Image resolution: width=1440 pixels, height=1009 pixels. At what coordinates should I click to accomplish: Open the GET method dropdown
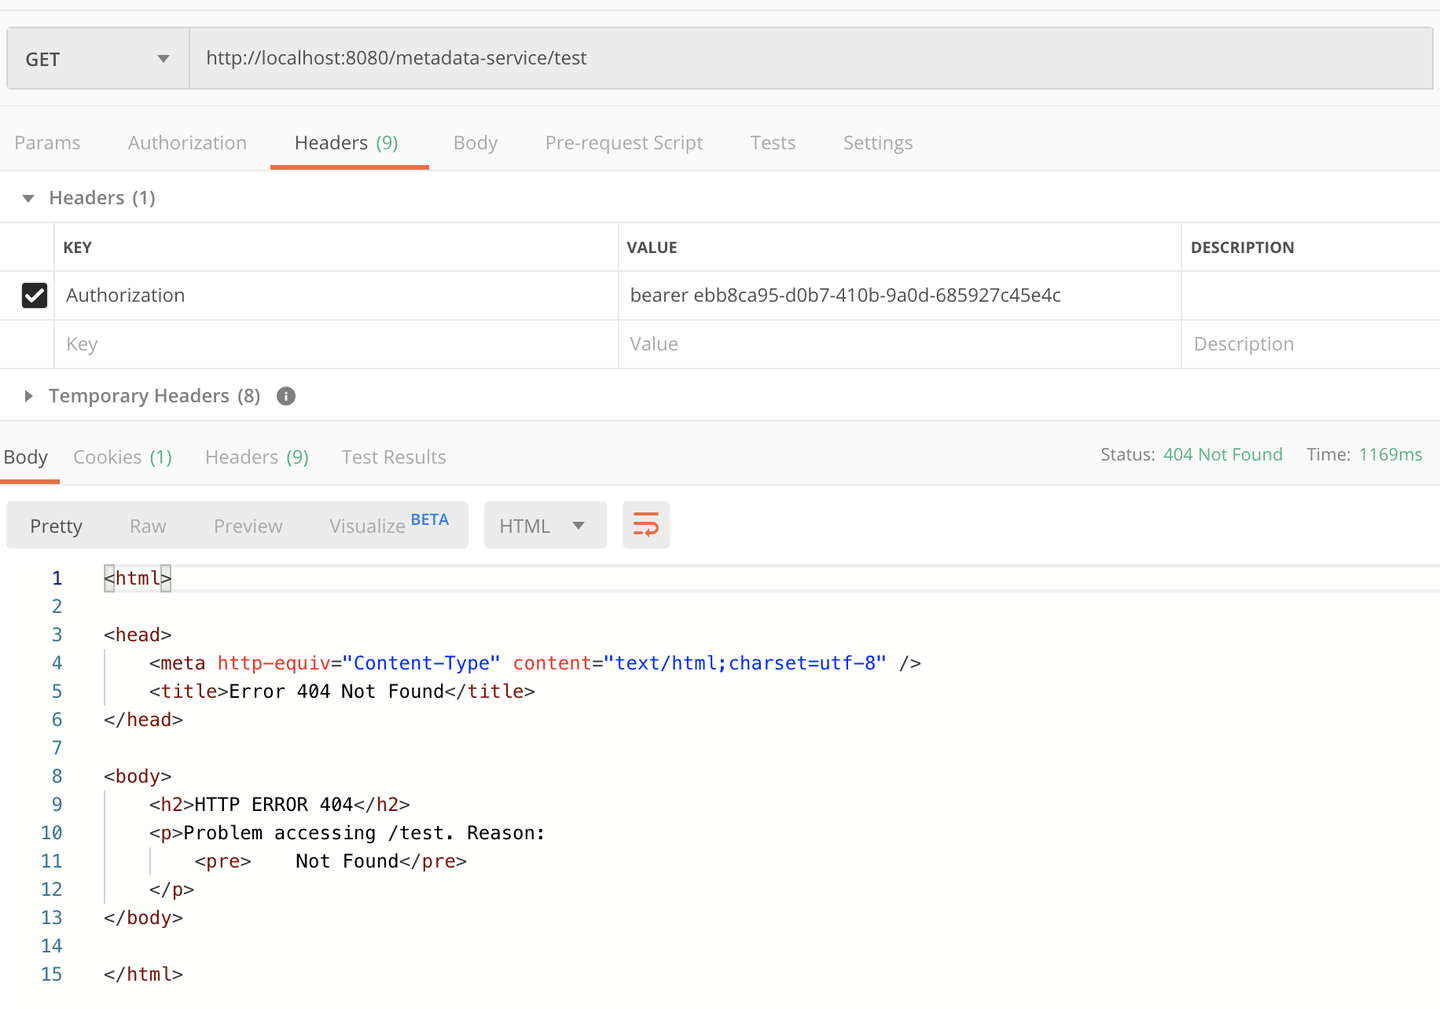(x=98, y=59)
